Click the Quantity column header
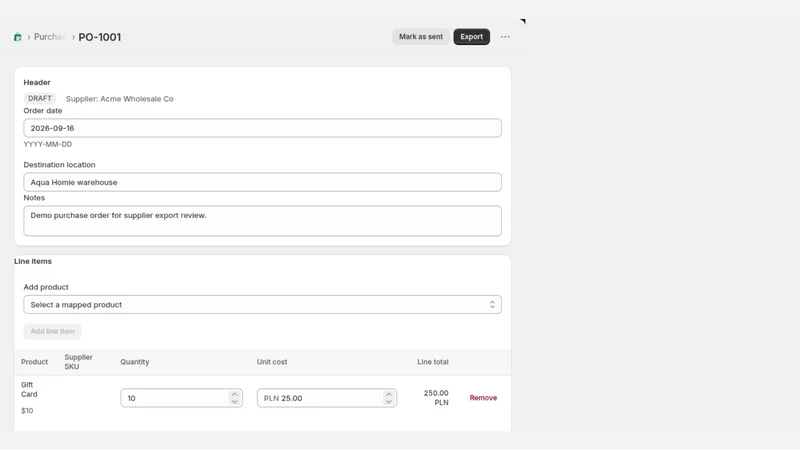This screenshot has width=800, height=450. [135, 362]
